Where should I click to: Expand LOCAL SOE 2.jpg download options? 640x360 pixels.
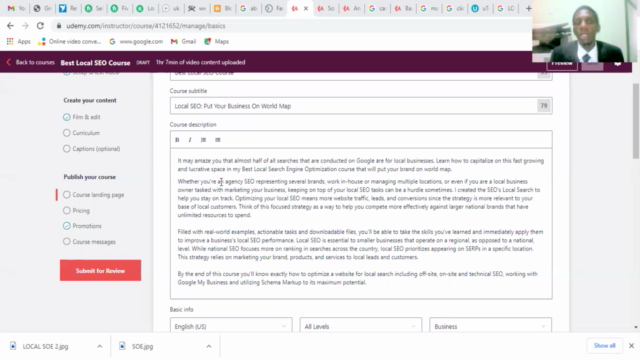(x=100, y=346)
